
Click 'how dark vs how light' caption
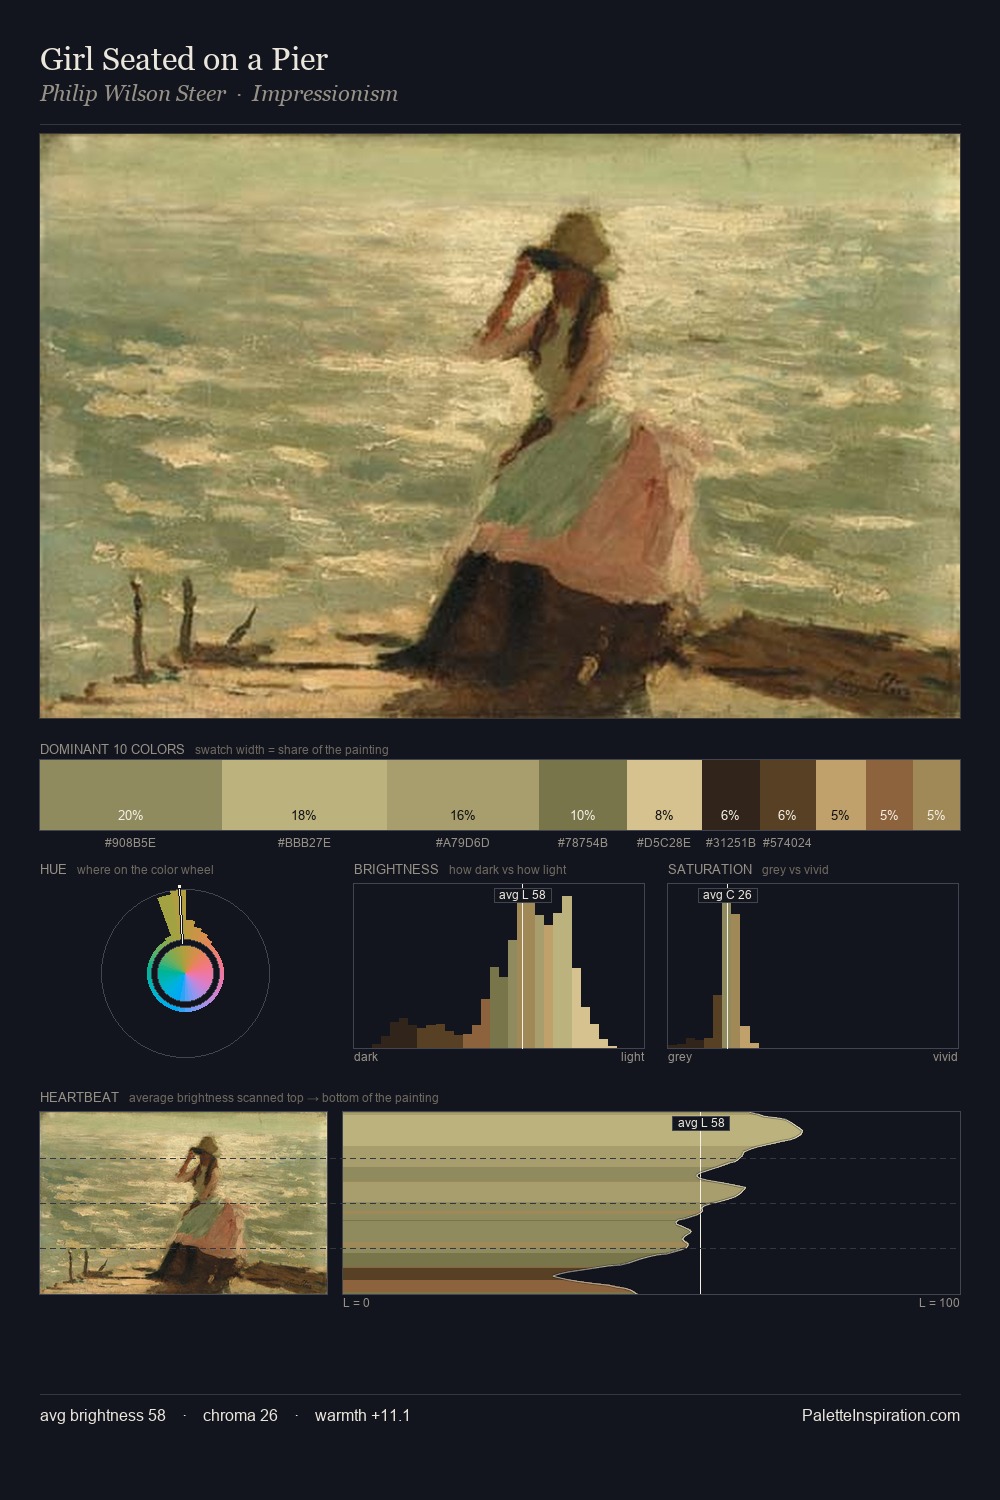pos(508,870)
